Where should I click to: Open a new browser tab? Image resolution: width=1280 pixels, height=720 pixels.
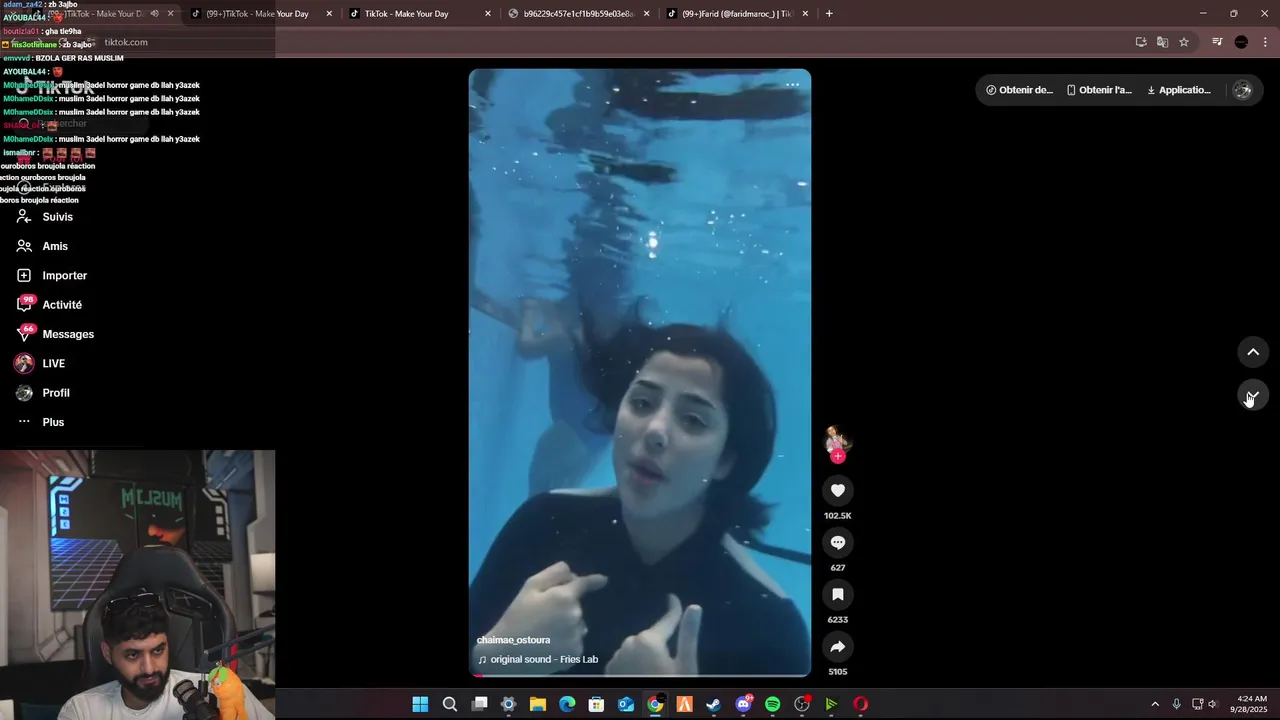click(x=829, y=14)
